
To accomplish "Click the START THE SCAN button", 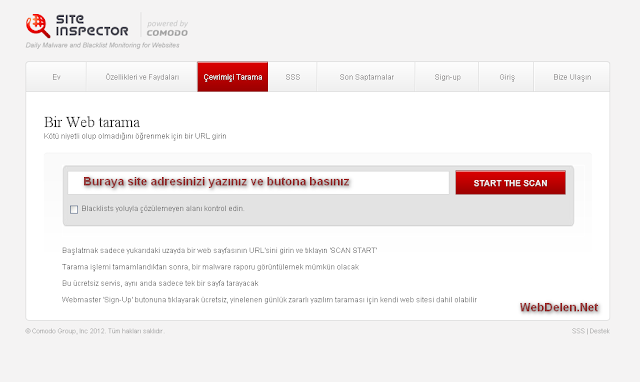I will 511,182.
